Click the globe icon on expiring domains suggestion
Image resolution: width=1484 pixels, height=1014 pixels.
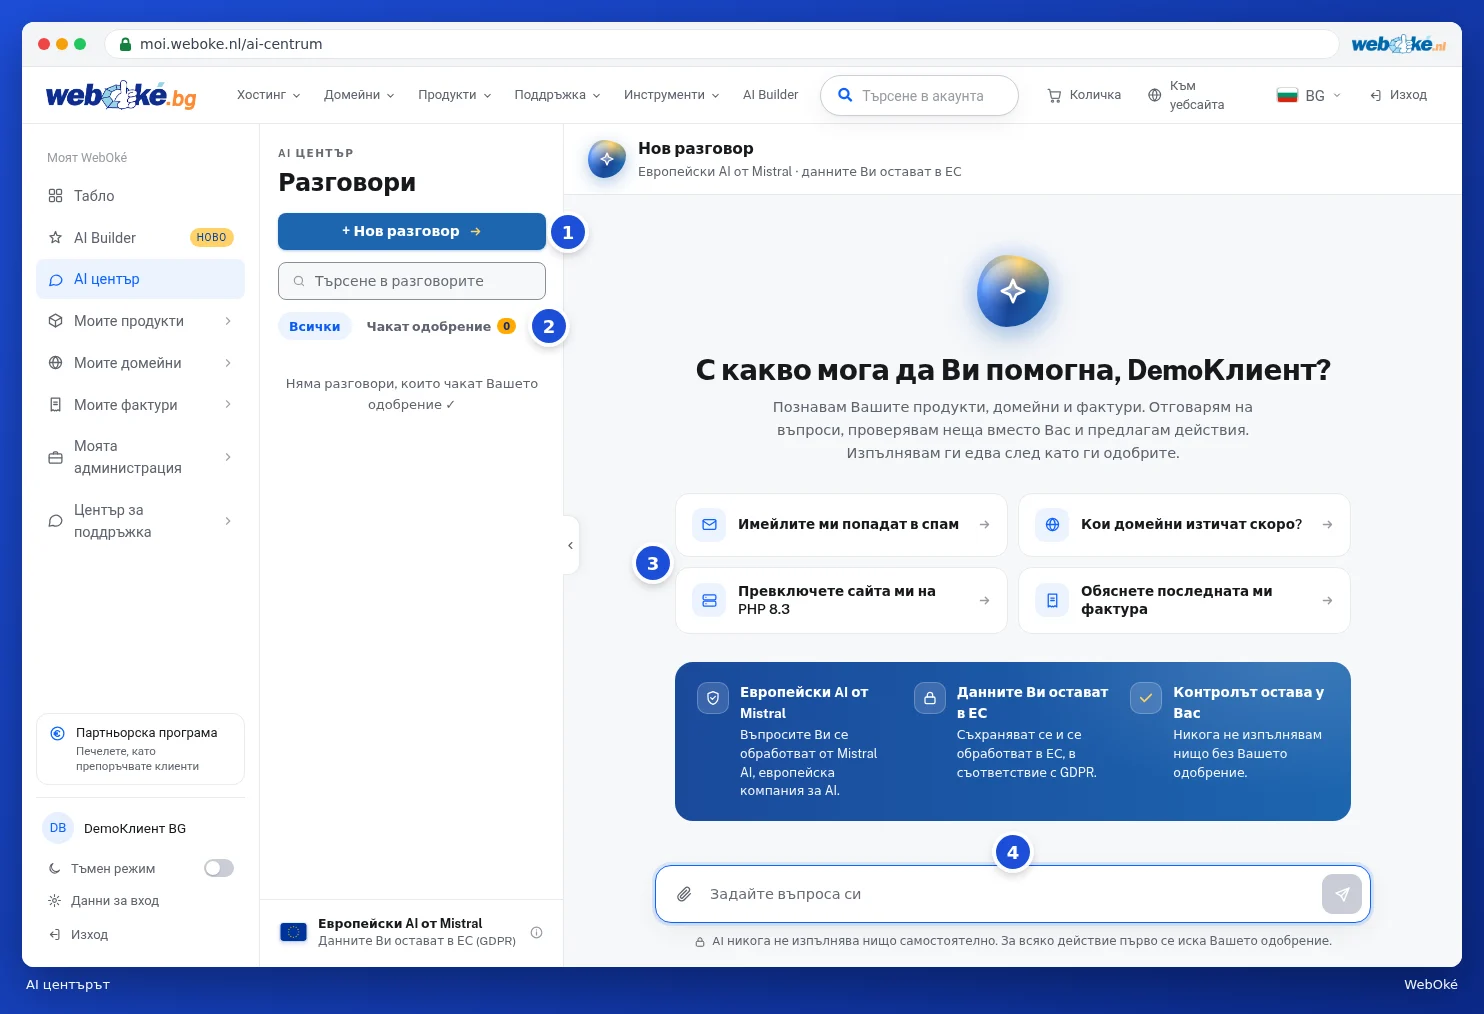click(x=1052, y=524)
